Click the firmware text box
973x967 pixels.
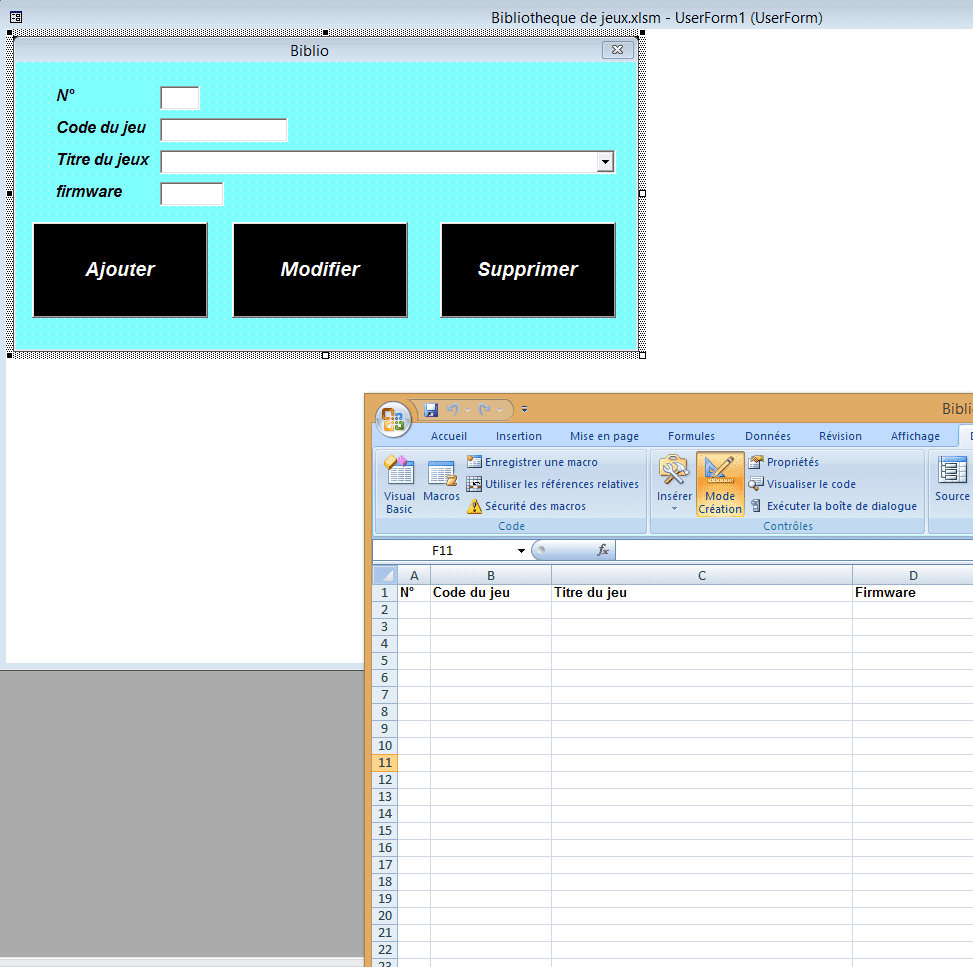[x=192, y=194]
